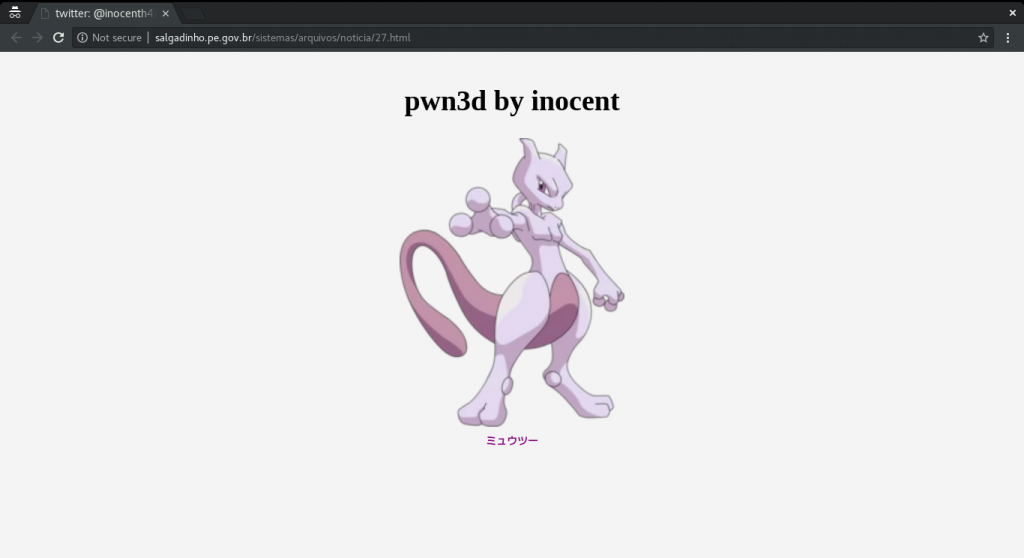Screen dimensions: 1024x558
Task: Click the Mewtwo image
Action: (x=512, y=282)
